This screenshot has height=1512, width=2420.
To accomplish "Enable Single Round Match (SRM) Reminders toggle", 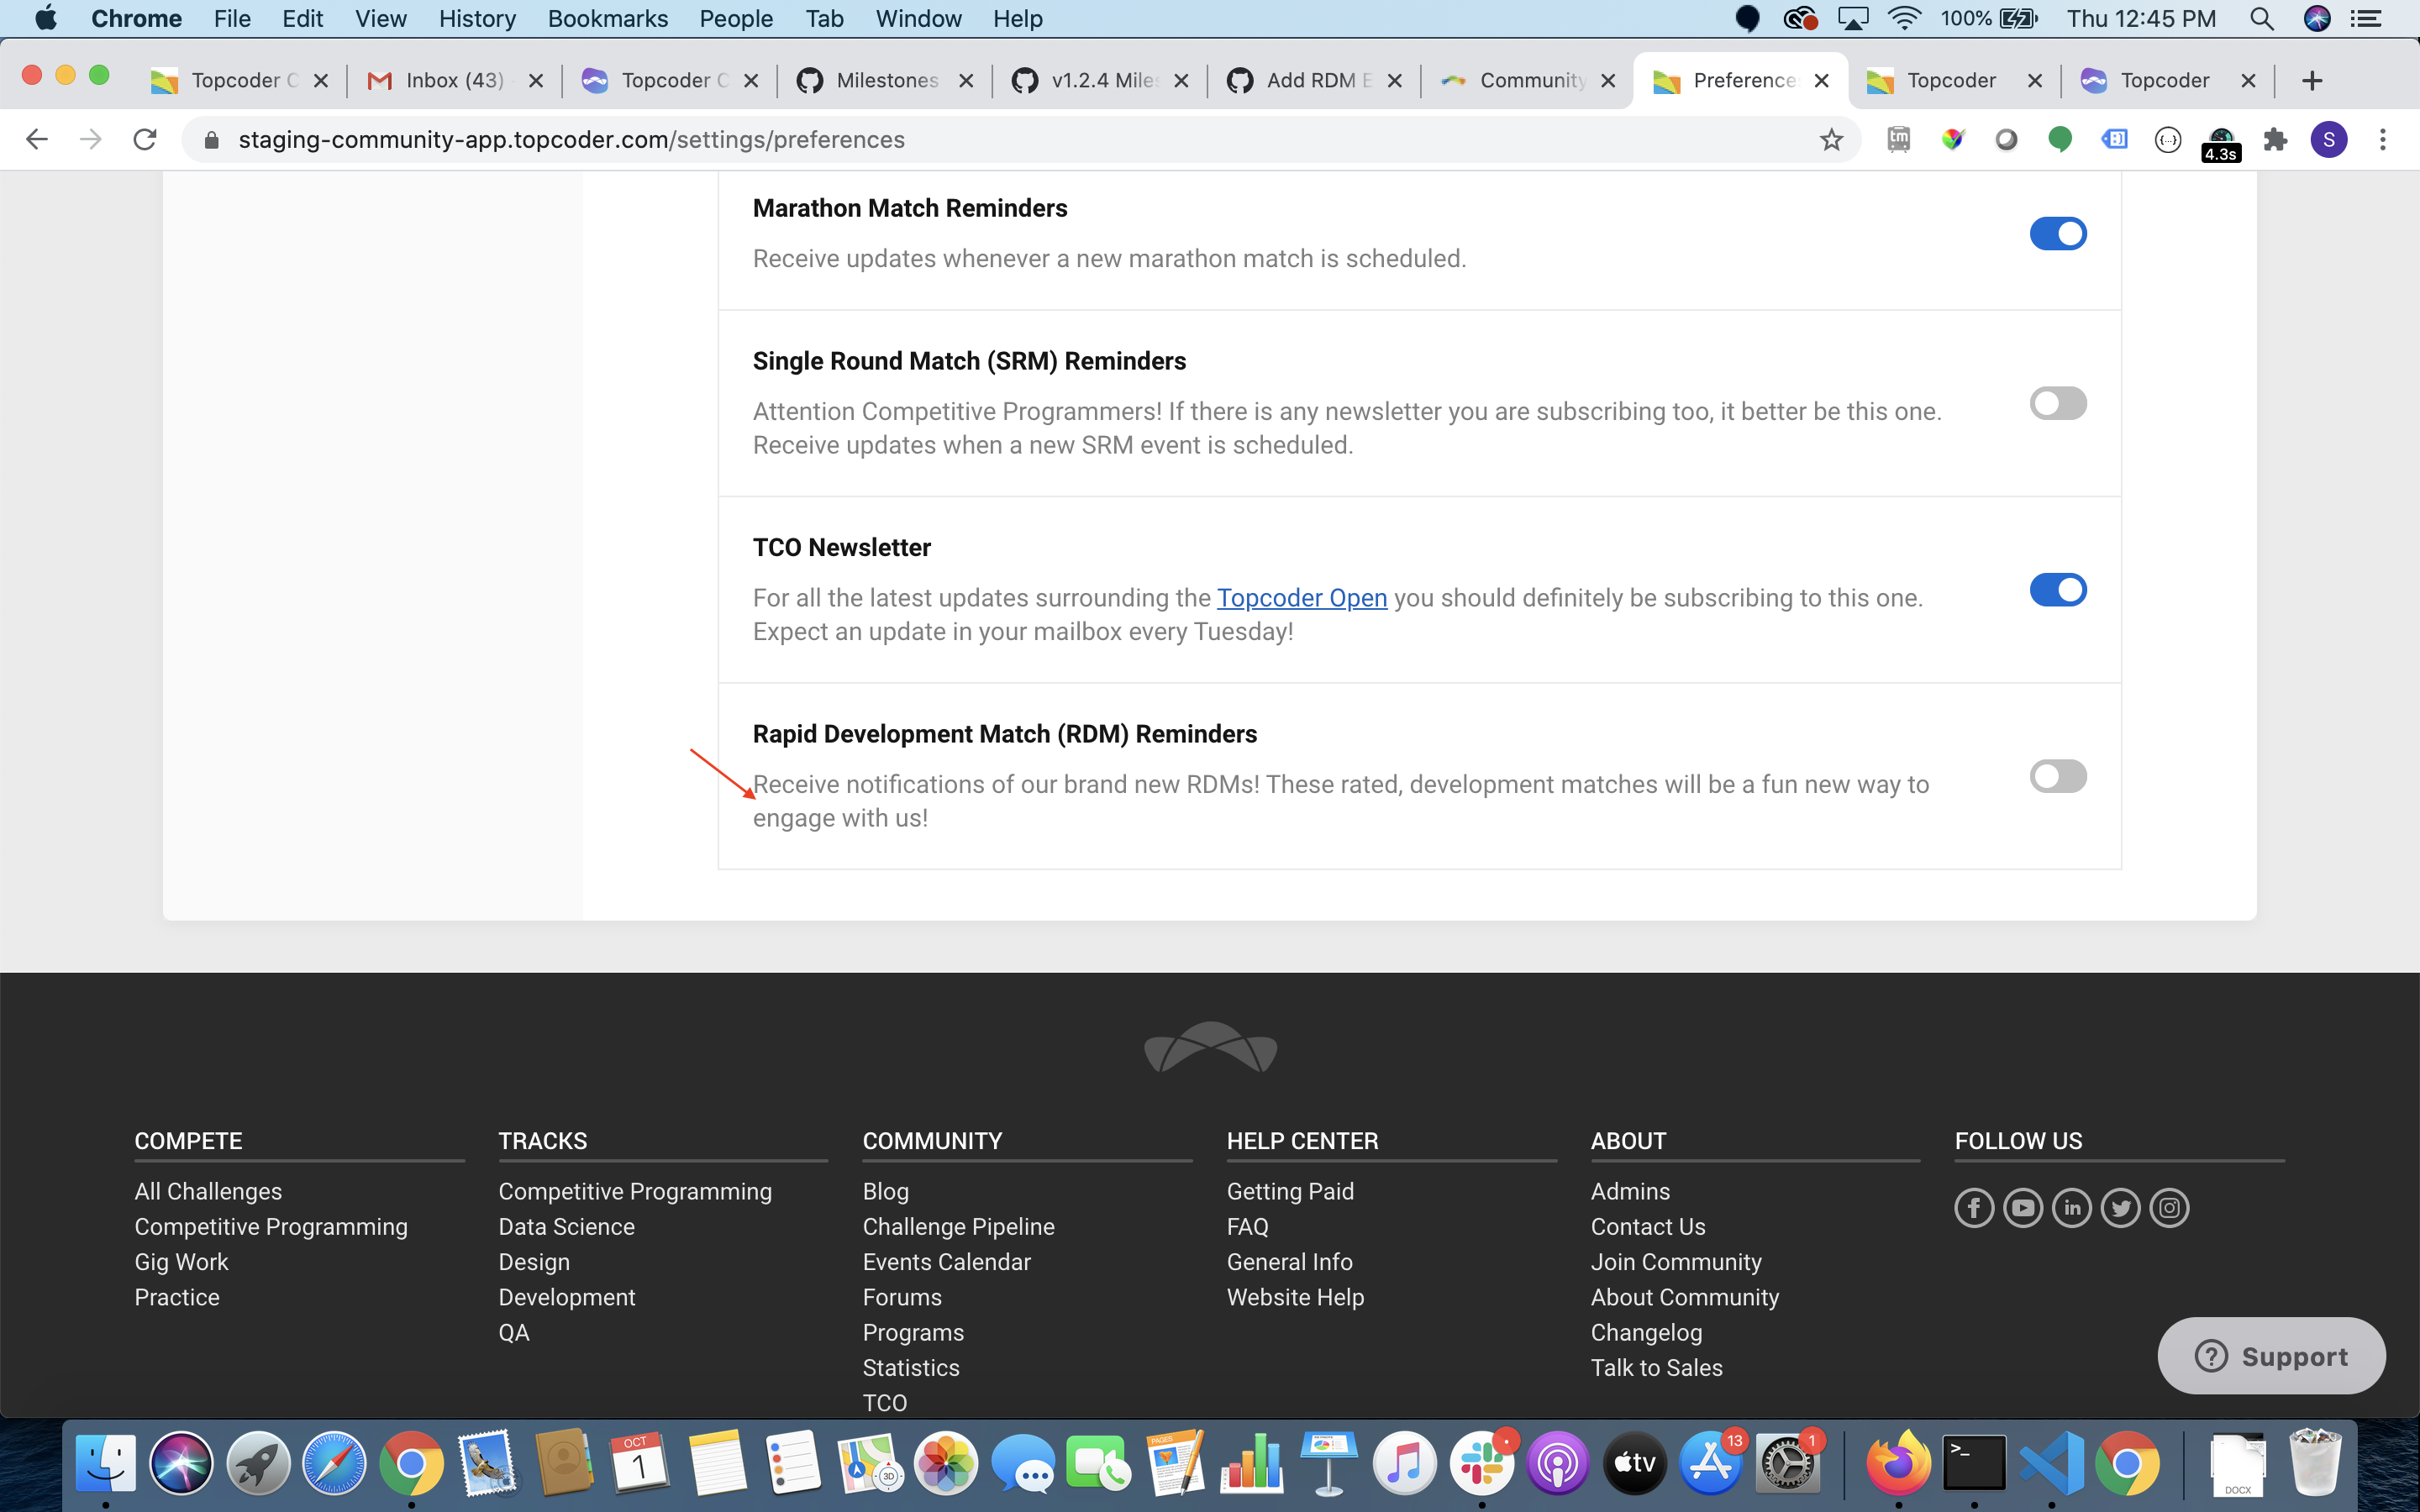I will 2057,404.
